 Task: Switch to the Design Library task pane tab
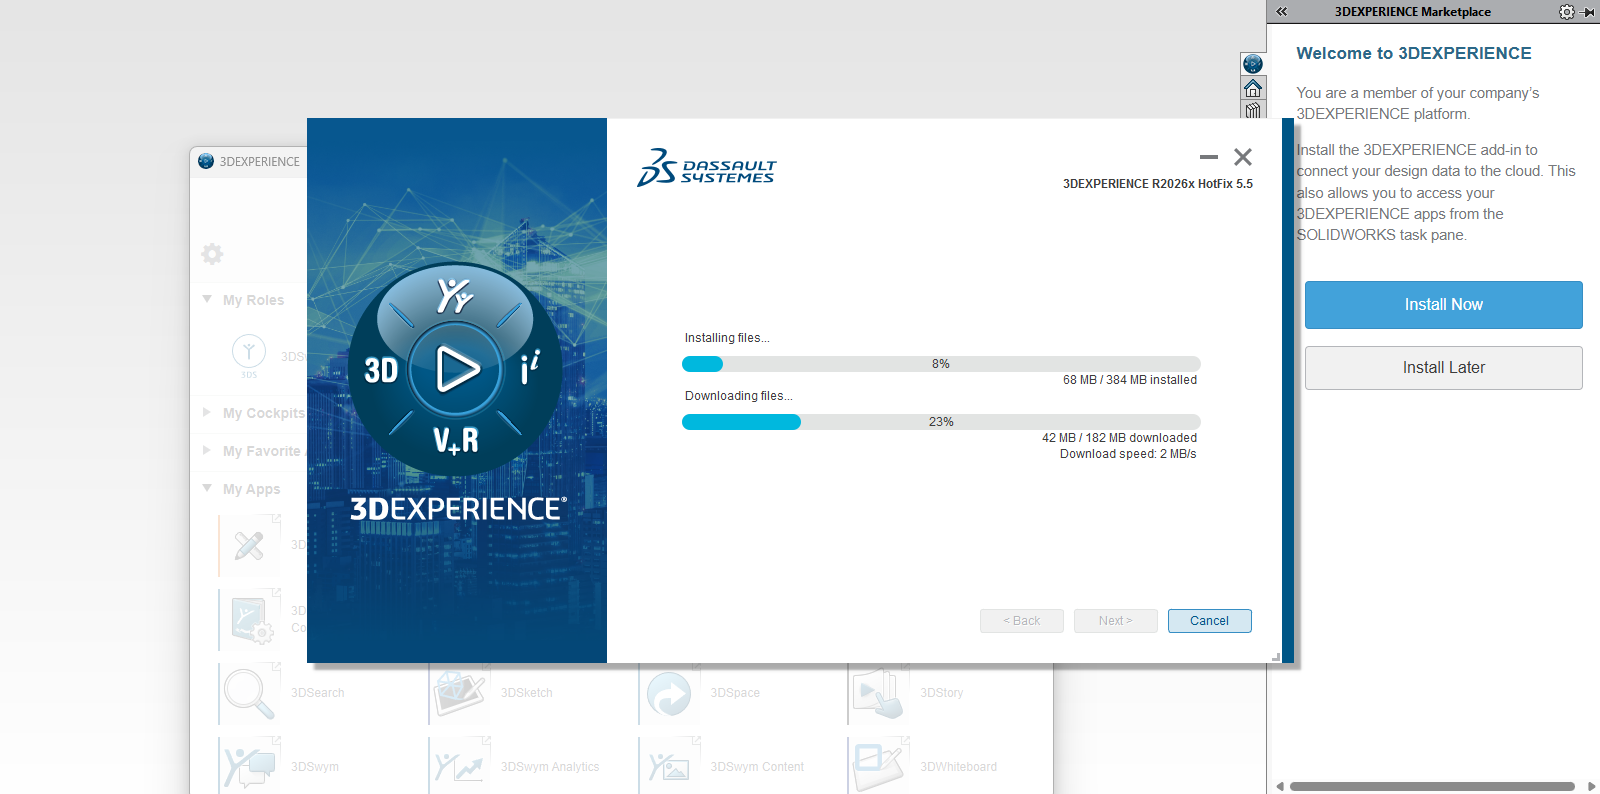point(1253,110)
